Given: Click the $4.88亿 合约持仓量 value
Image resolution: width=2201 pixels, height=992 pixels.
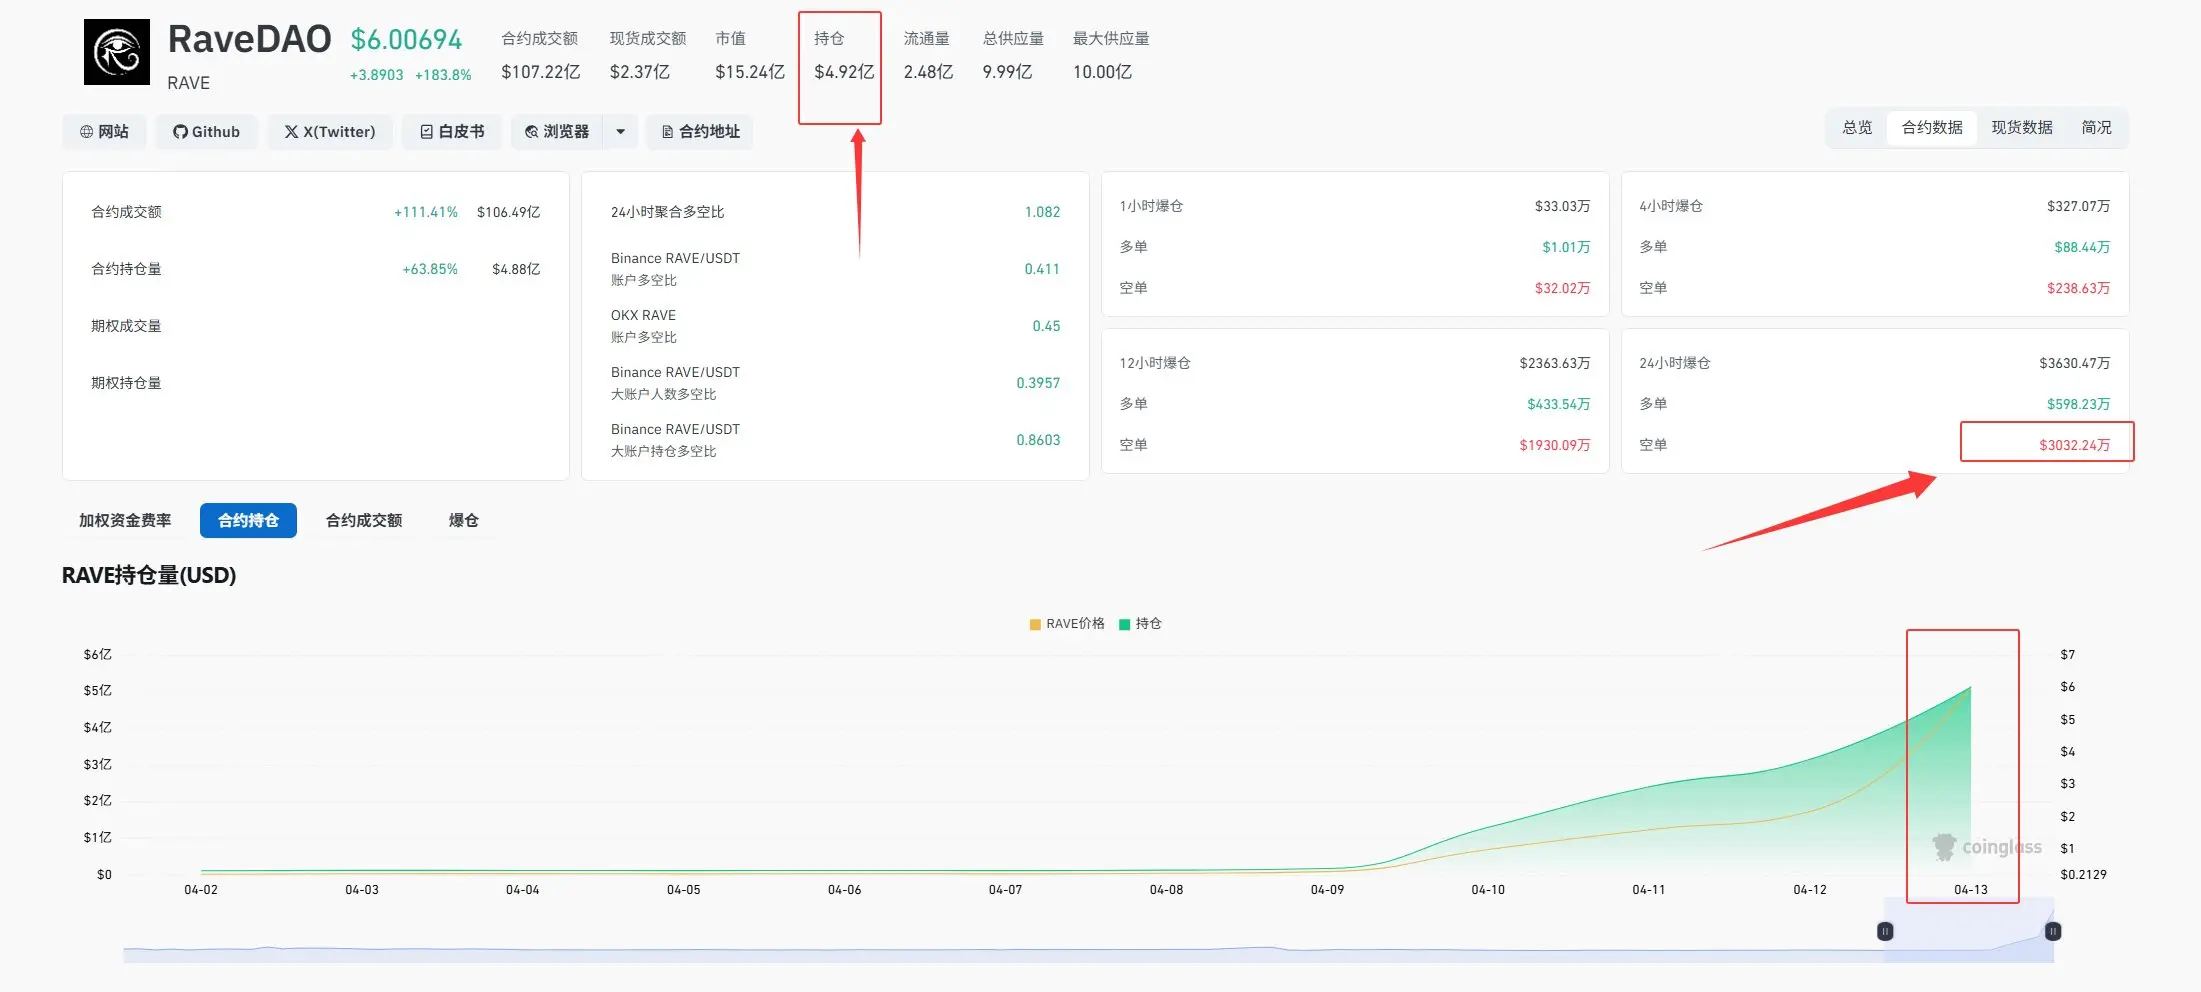Looking at the screenshot, I should pos(516,269).
